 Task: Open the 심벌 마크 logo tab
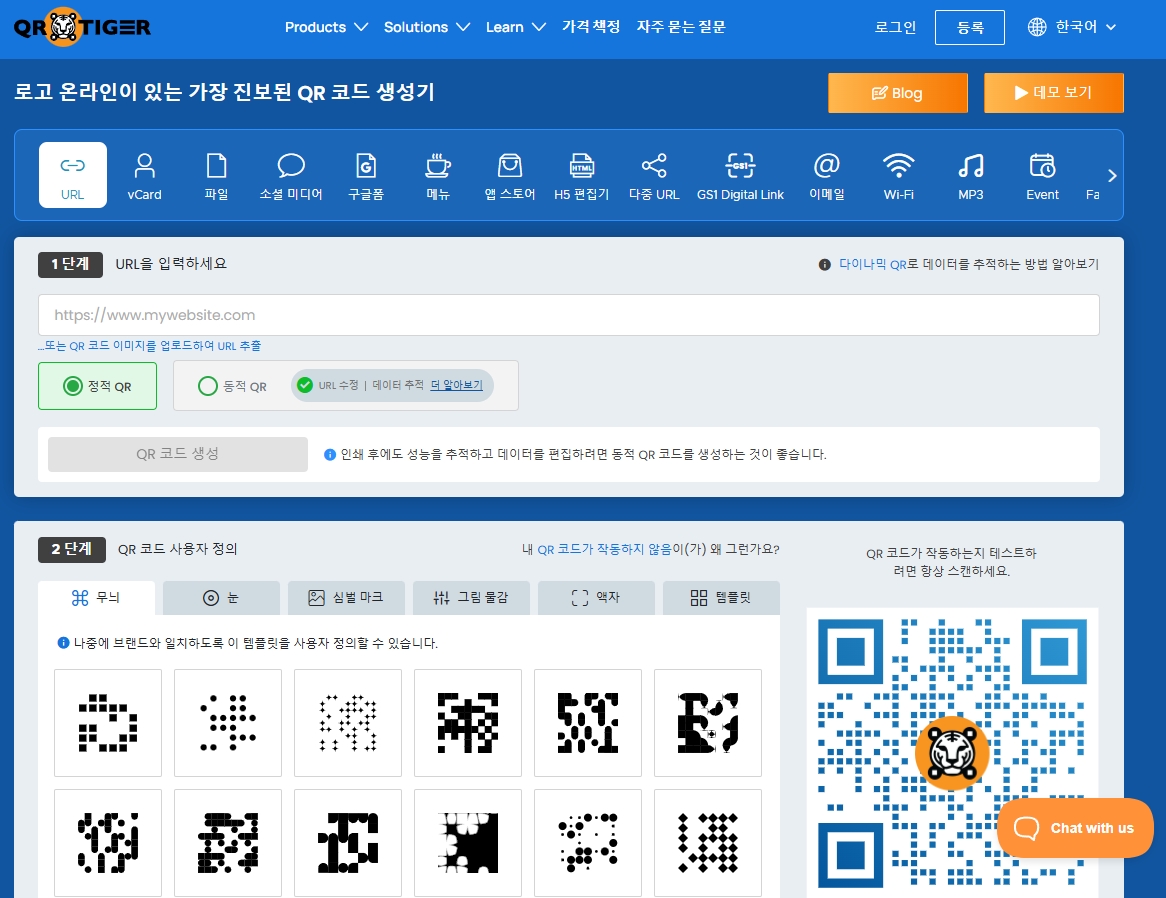346,598
